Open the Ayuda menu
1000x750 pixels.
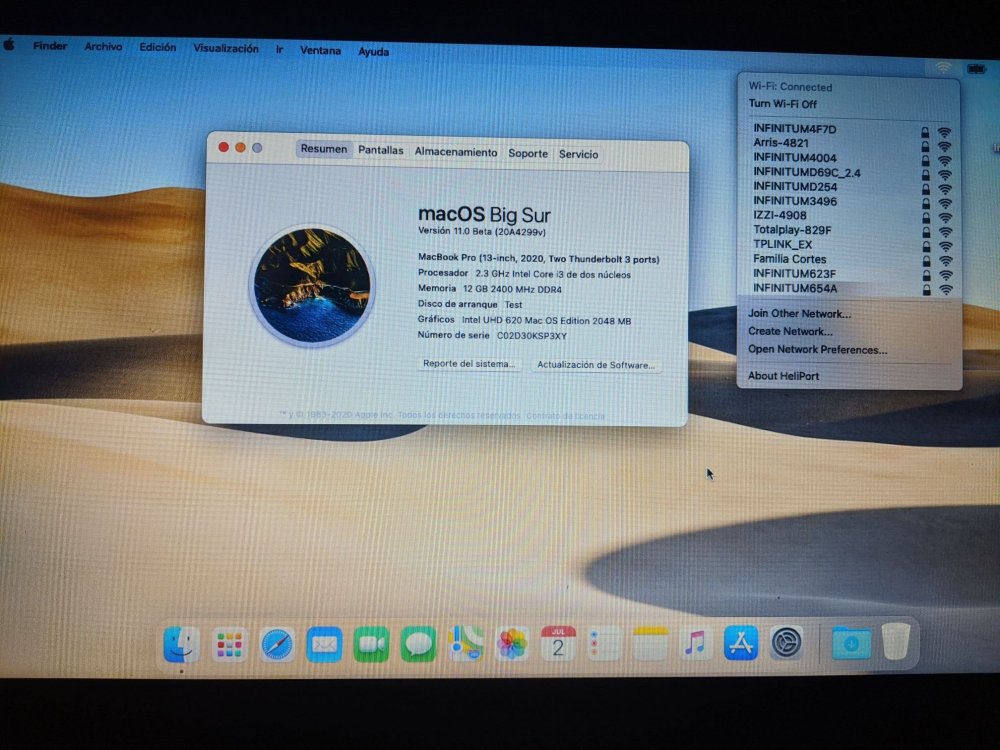click(x=373, y=52)
